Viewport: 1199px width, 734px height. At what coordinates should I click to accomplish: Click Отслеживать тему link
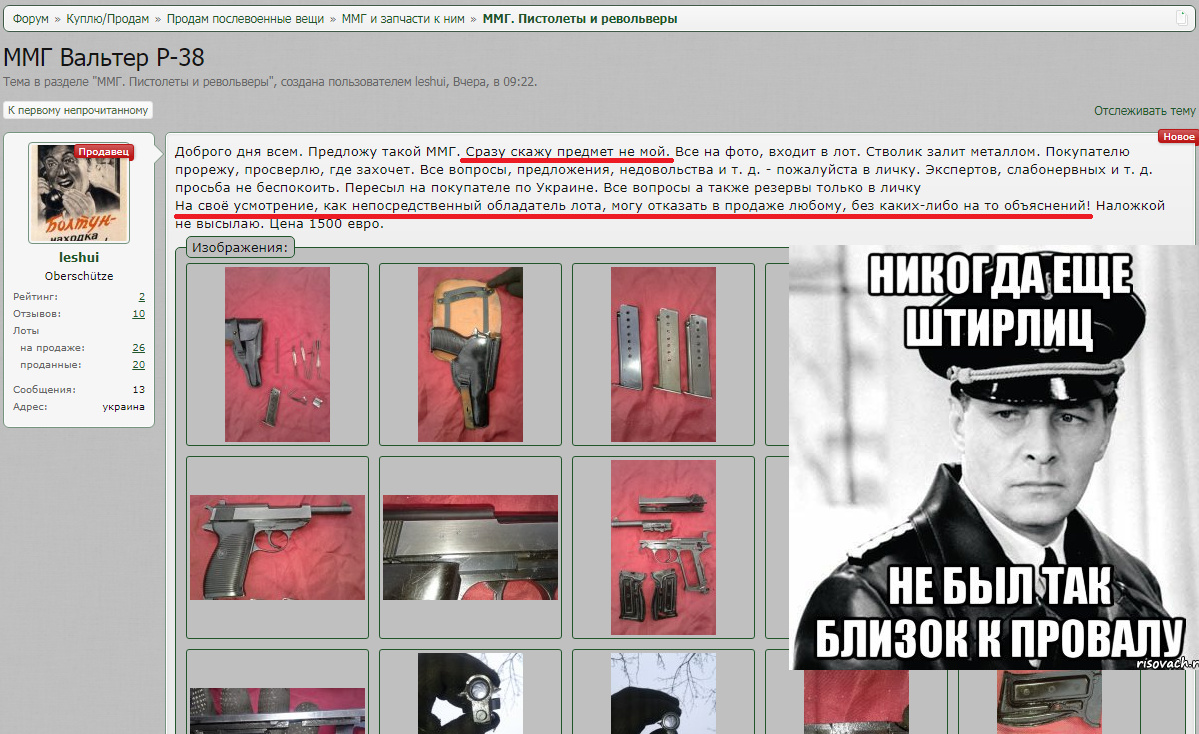1145,111
